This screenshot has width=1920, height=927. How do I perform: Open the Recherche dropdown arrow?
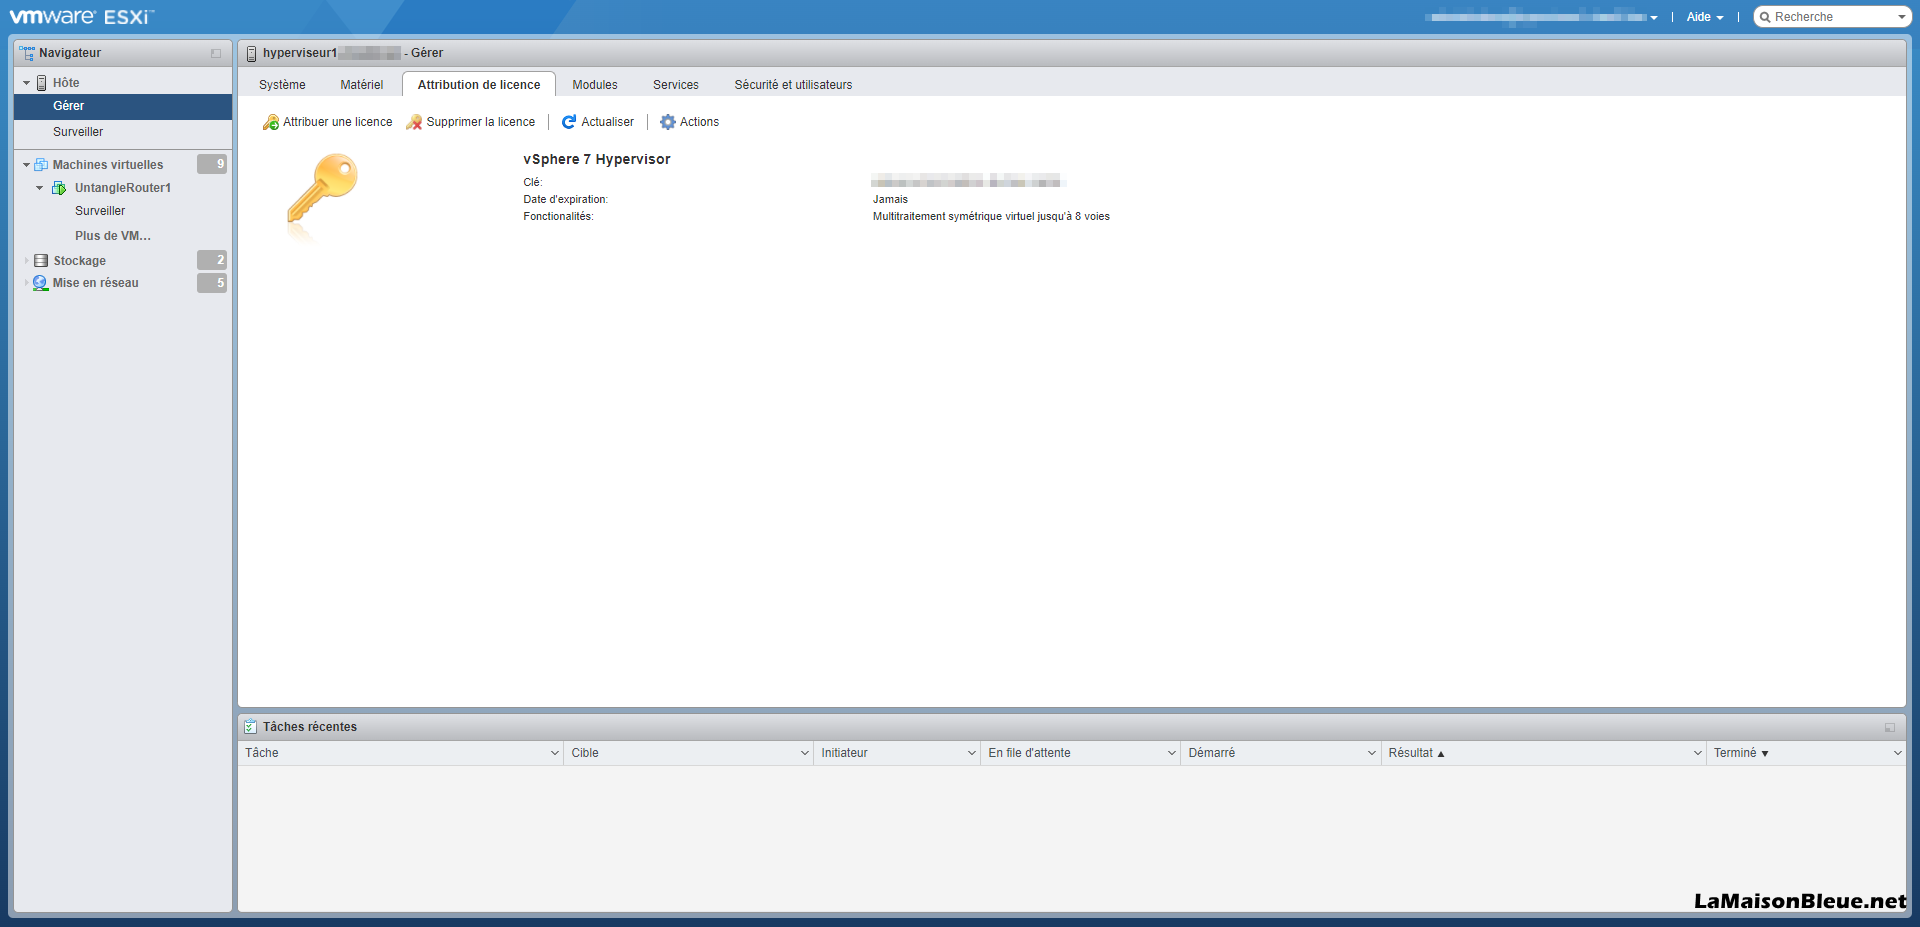tap(1902, 17)
